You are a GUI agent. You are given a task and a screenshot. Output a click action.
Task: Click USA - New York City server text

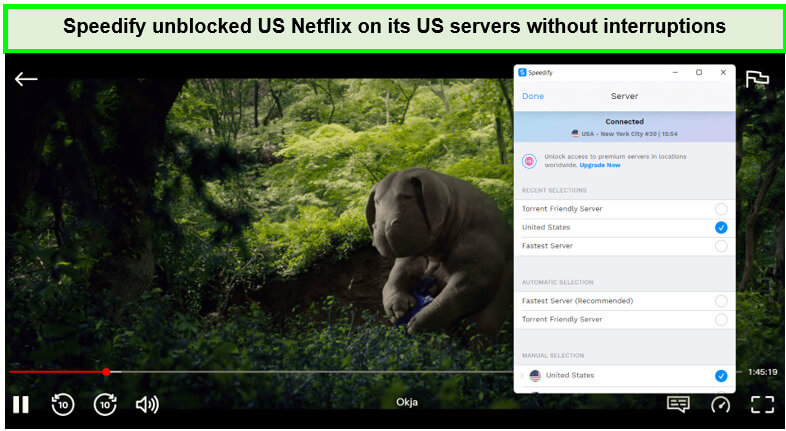[x=629, y=134]
